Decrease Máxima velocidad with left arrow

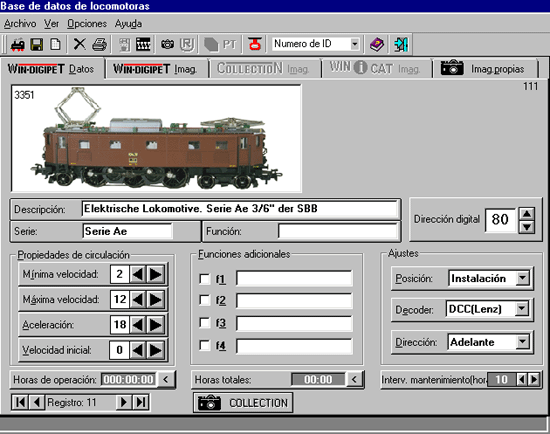point(138,299)
